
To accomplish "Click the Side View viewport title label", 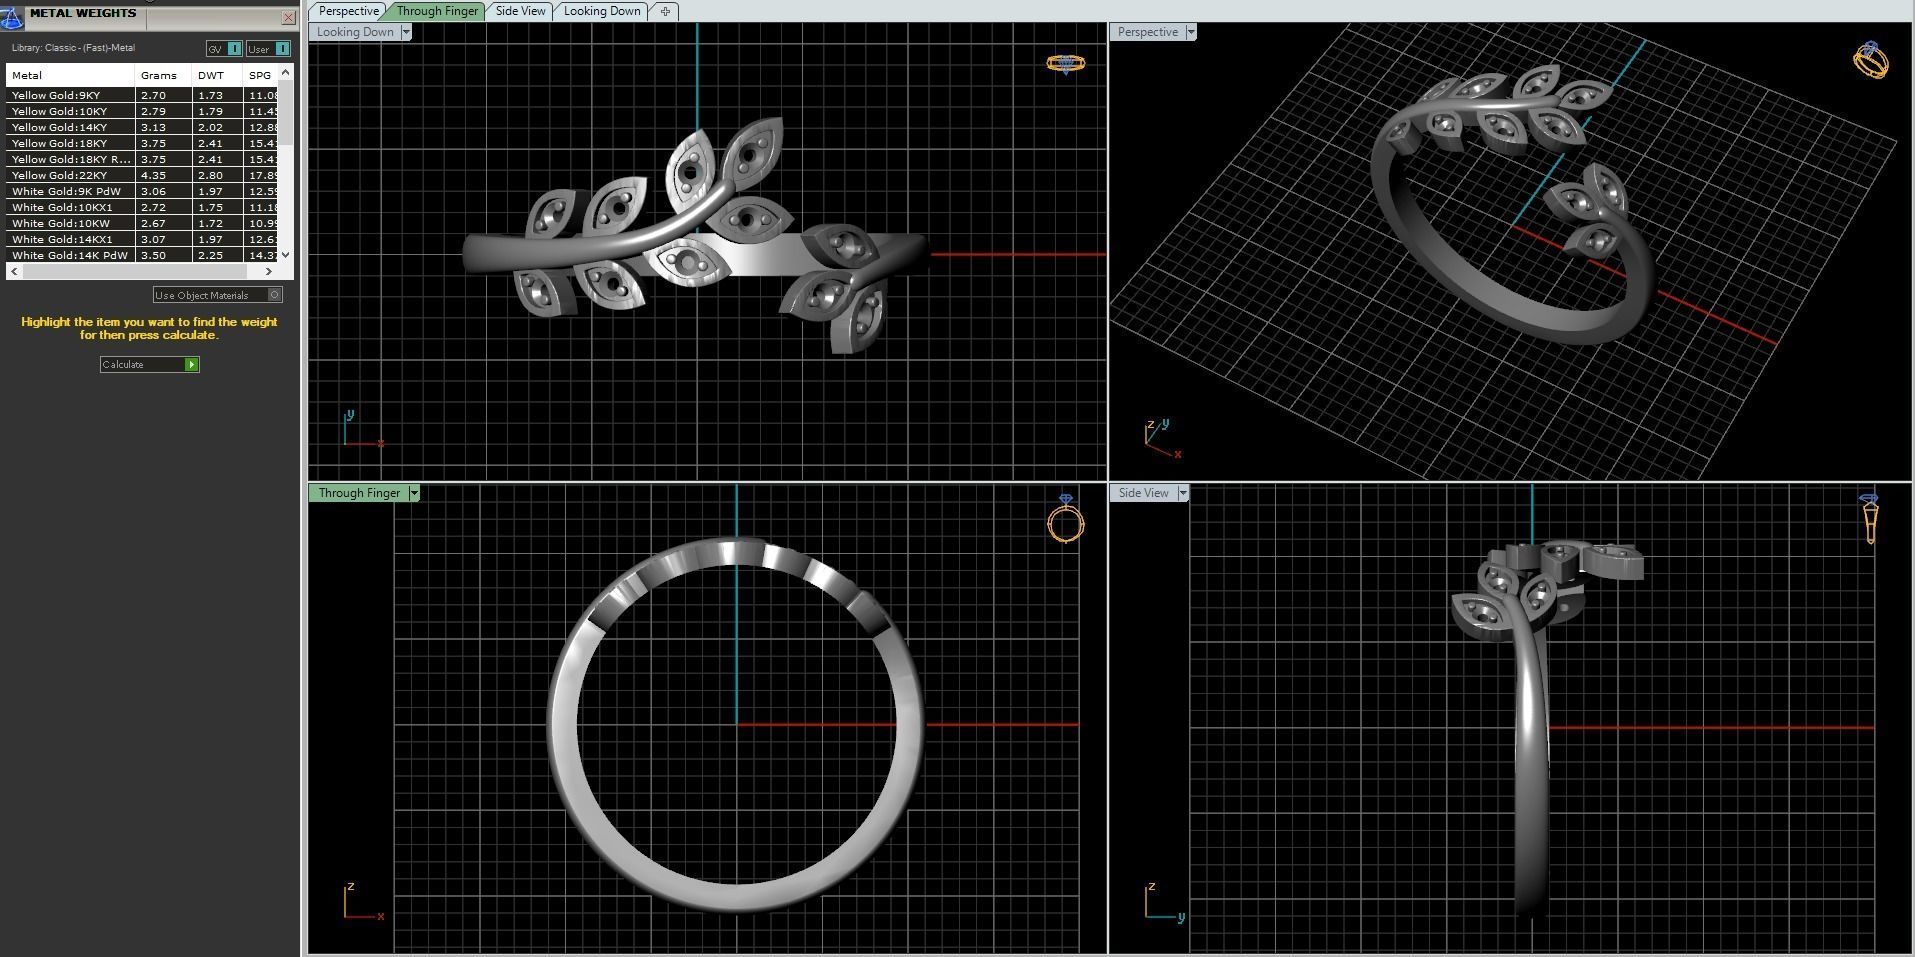I will coord(1143,493).
